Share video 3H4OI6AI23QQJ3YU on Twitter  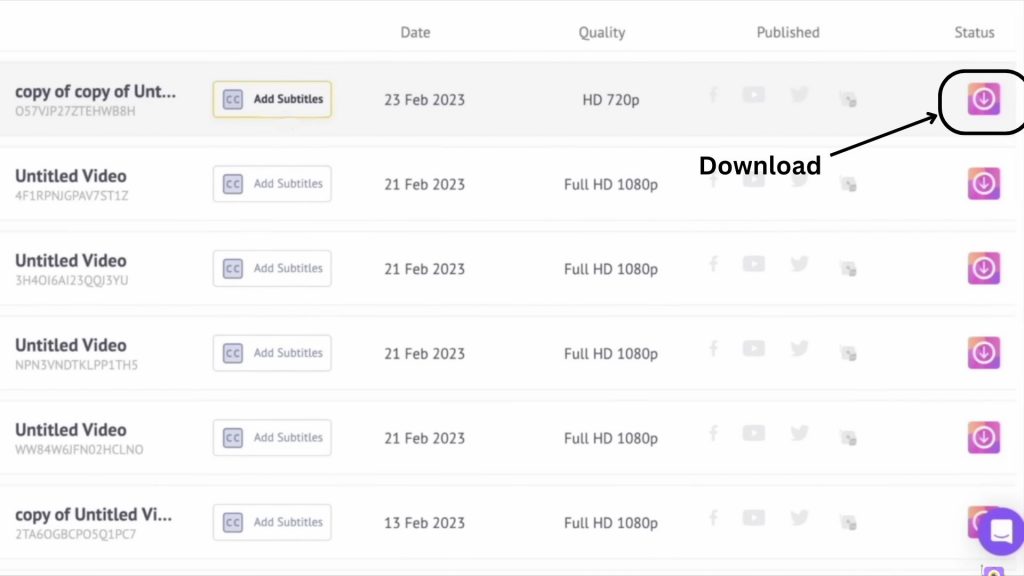(799, 264)
